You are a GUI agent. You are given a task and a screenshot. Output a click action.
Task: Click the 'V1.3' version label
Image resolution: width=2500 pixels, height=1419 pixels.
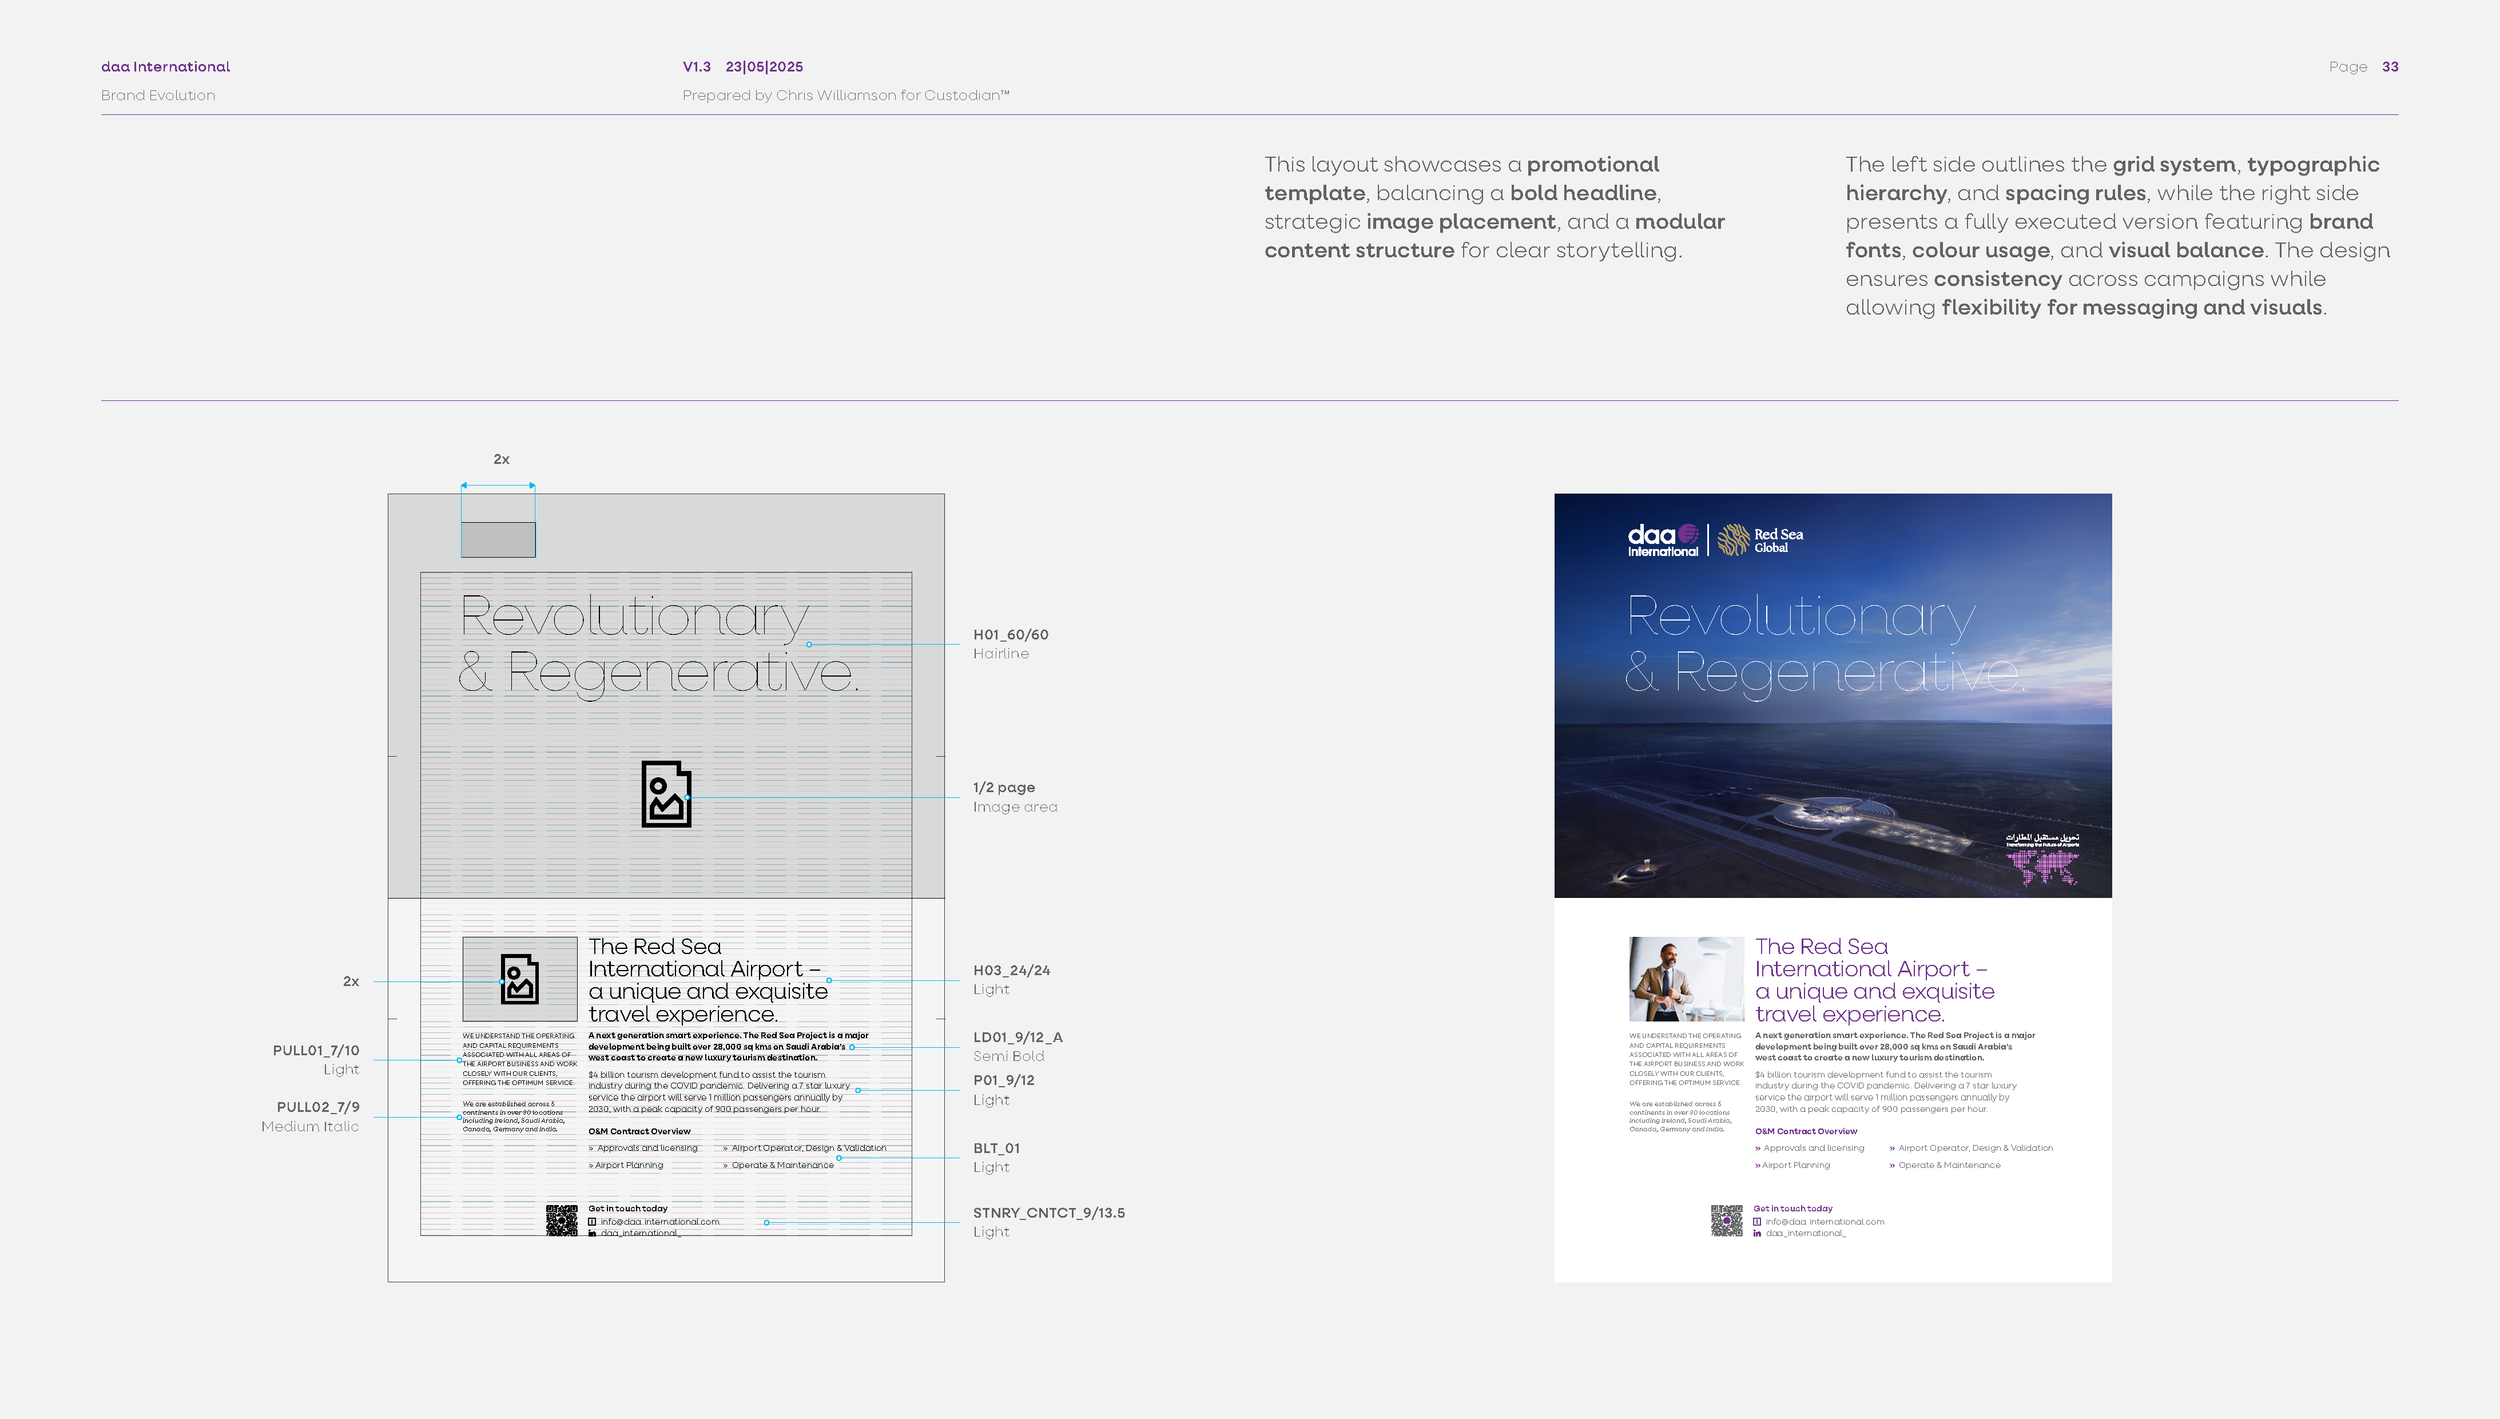pos(697,67)
